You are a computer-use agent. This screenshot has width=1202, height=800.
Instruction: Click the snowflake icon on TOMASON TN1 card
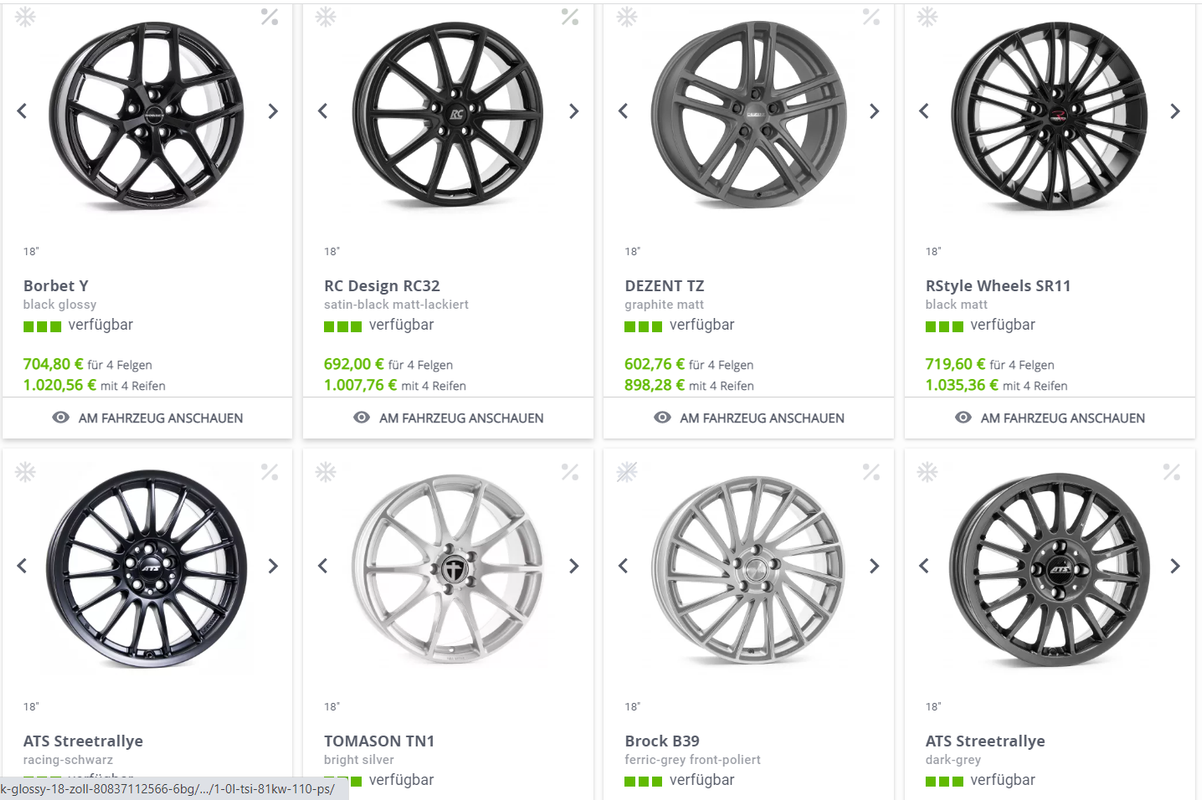point(326,471)
